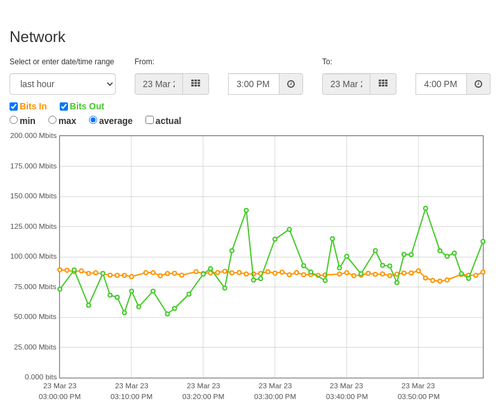Enable the actual checkbox
The image size is (500, 403).
(x=150, y=120)
